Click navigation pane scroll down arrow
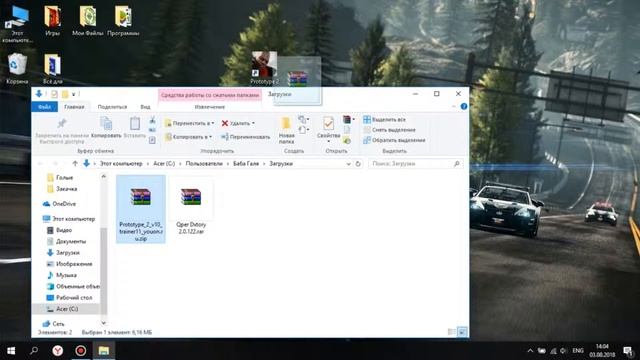 [x=103, y=323]
